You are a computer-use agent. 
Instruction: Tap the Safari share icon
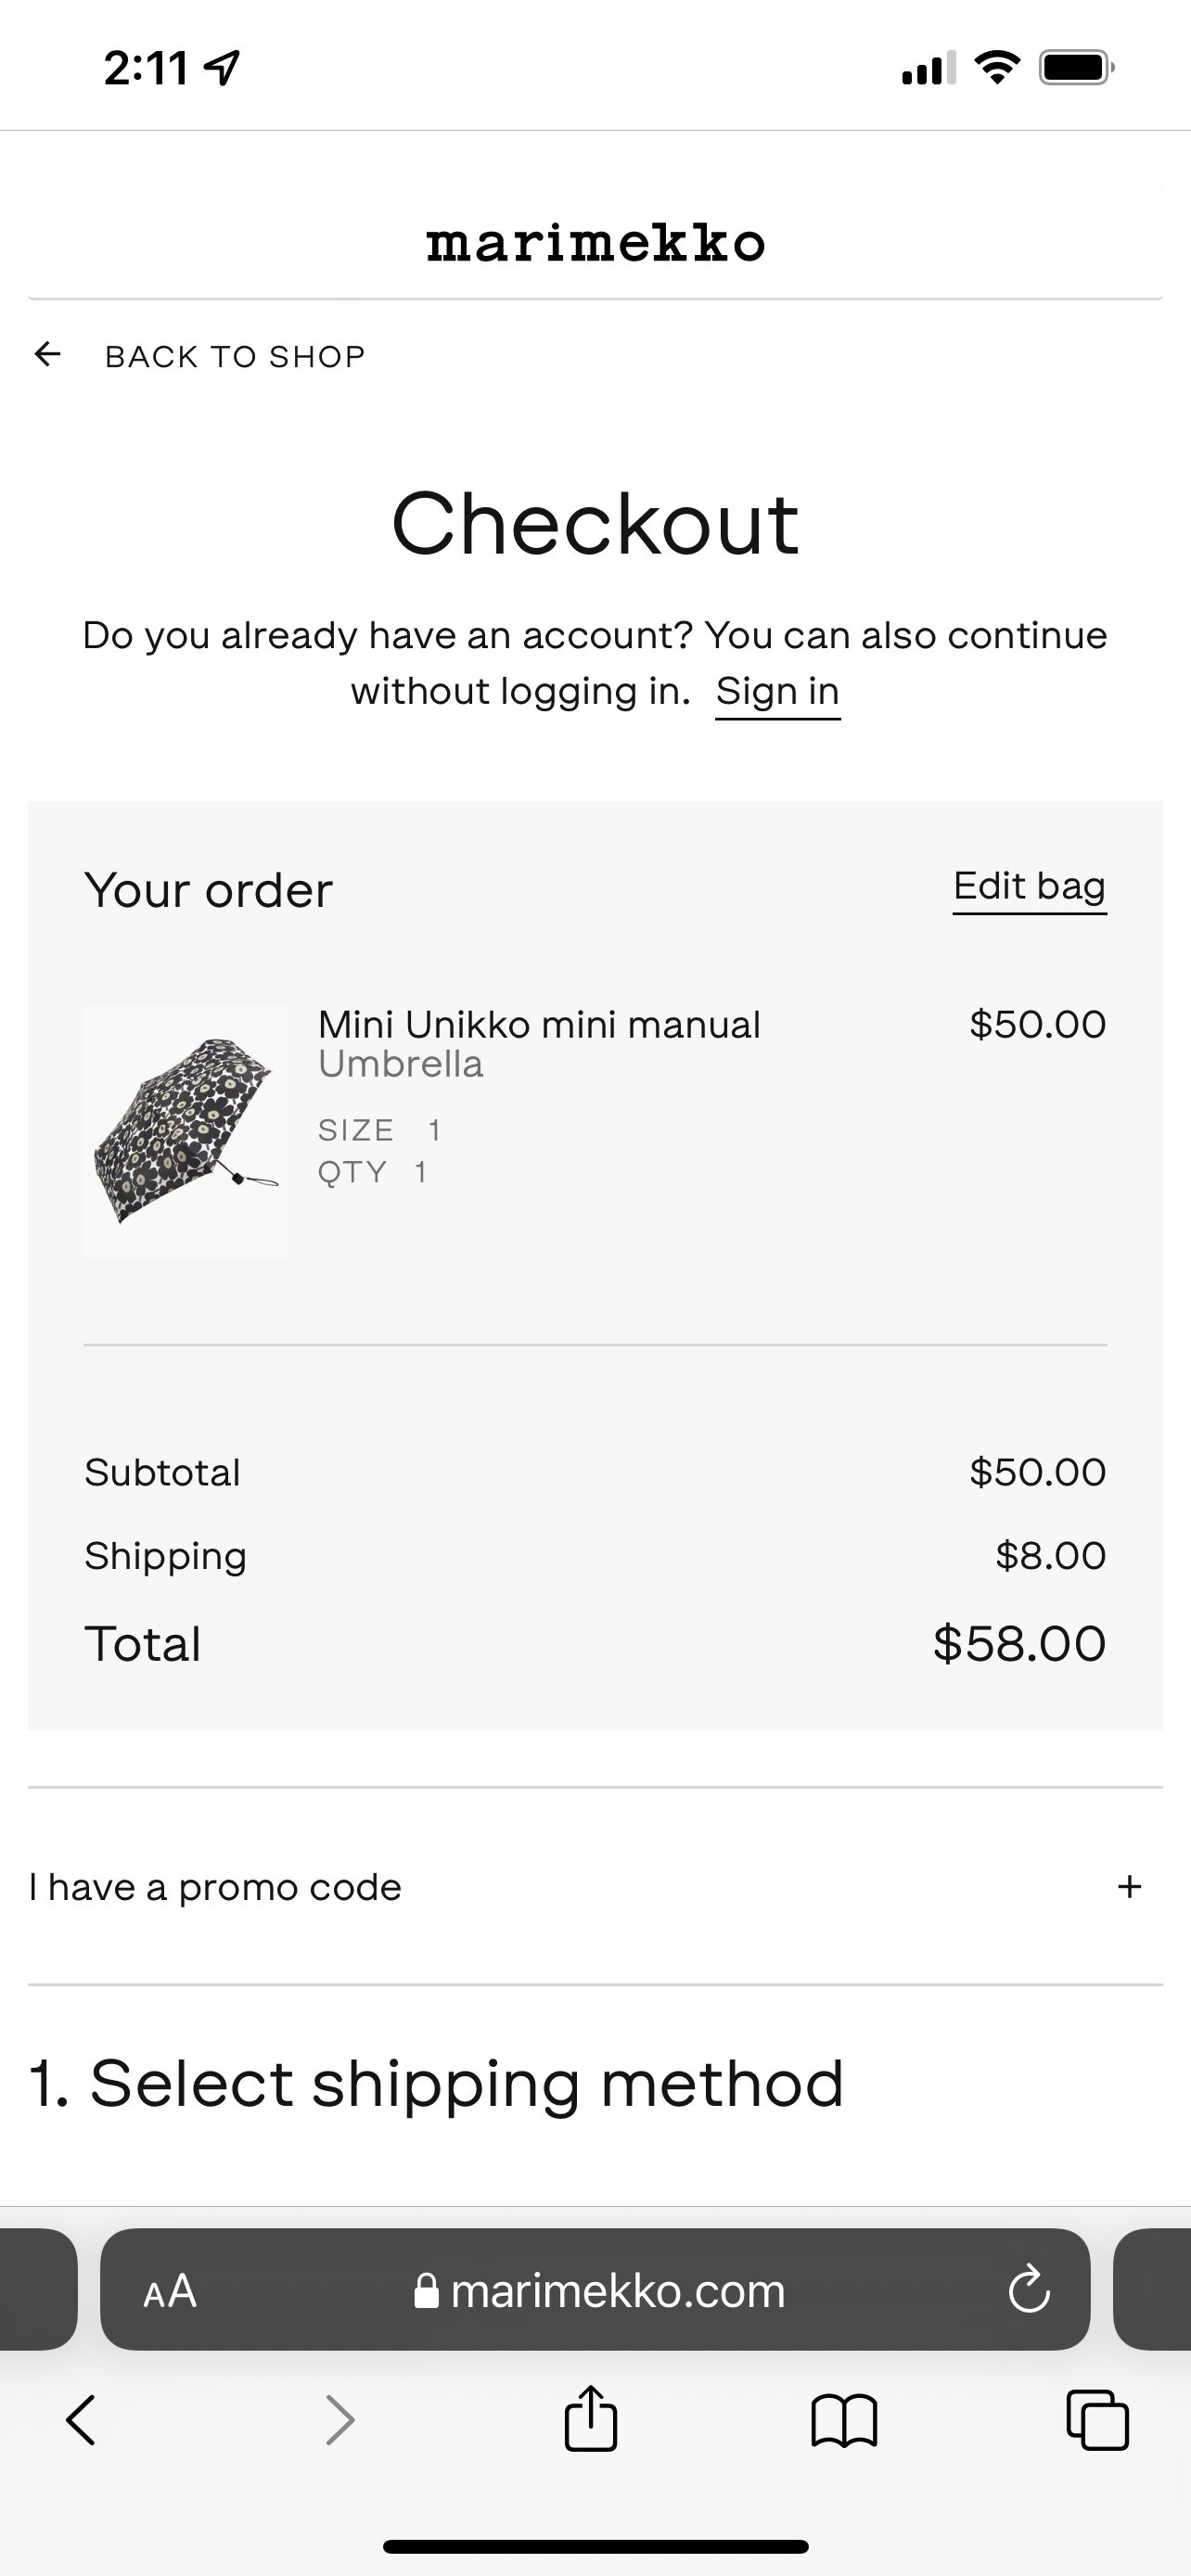click(x=591, y=2420)
